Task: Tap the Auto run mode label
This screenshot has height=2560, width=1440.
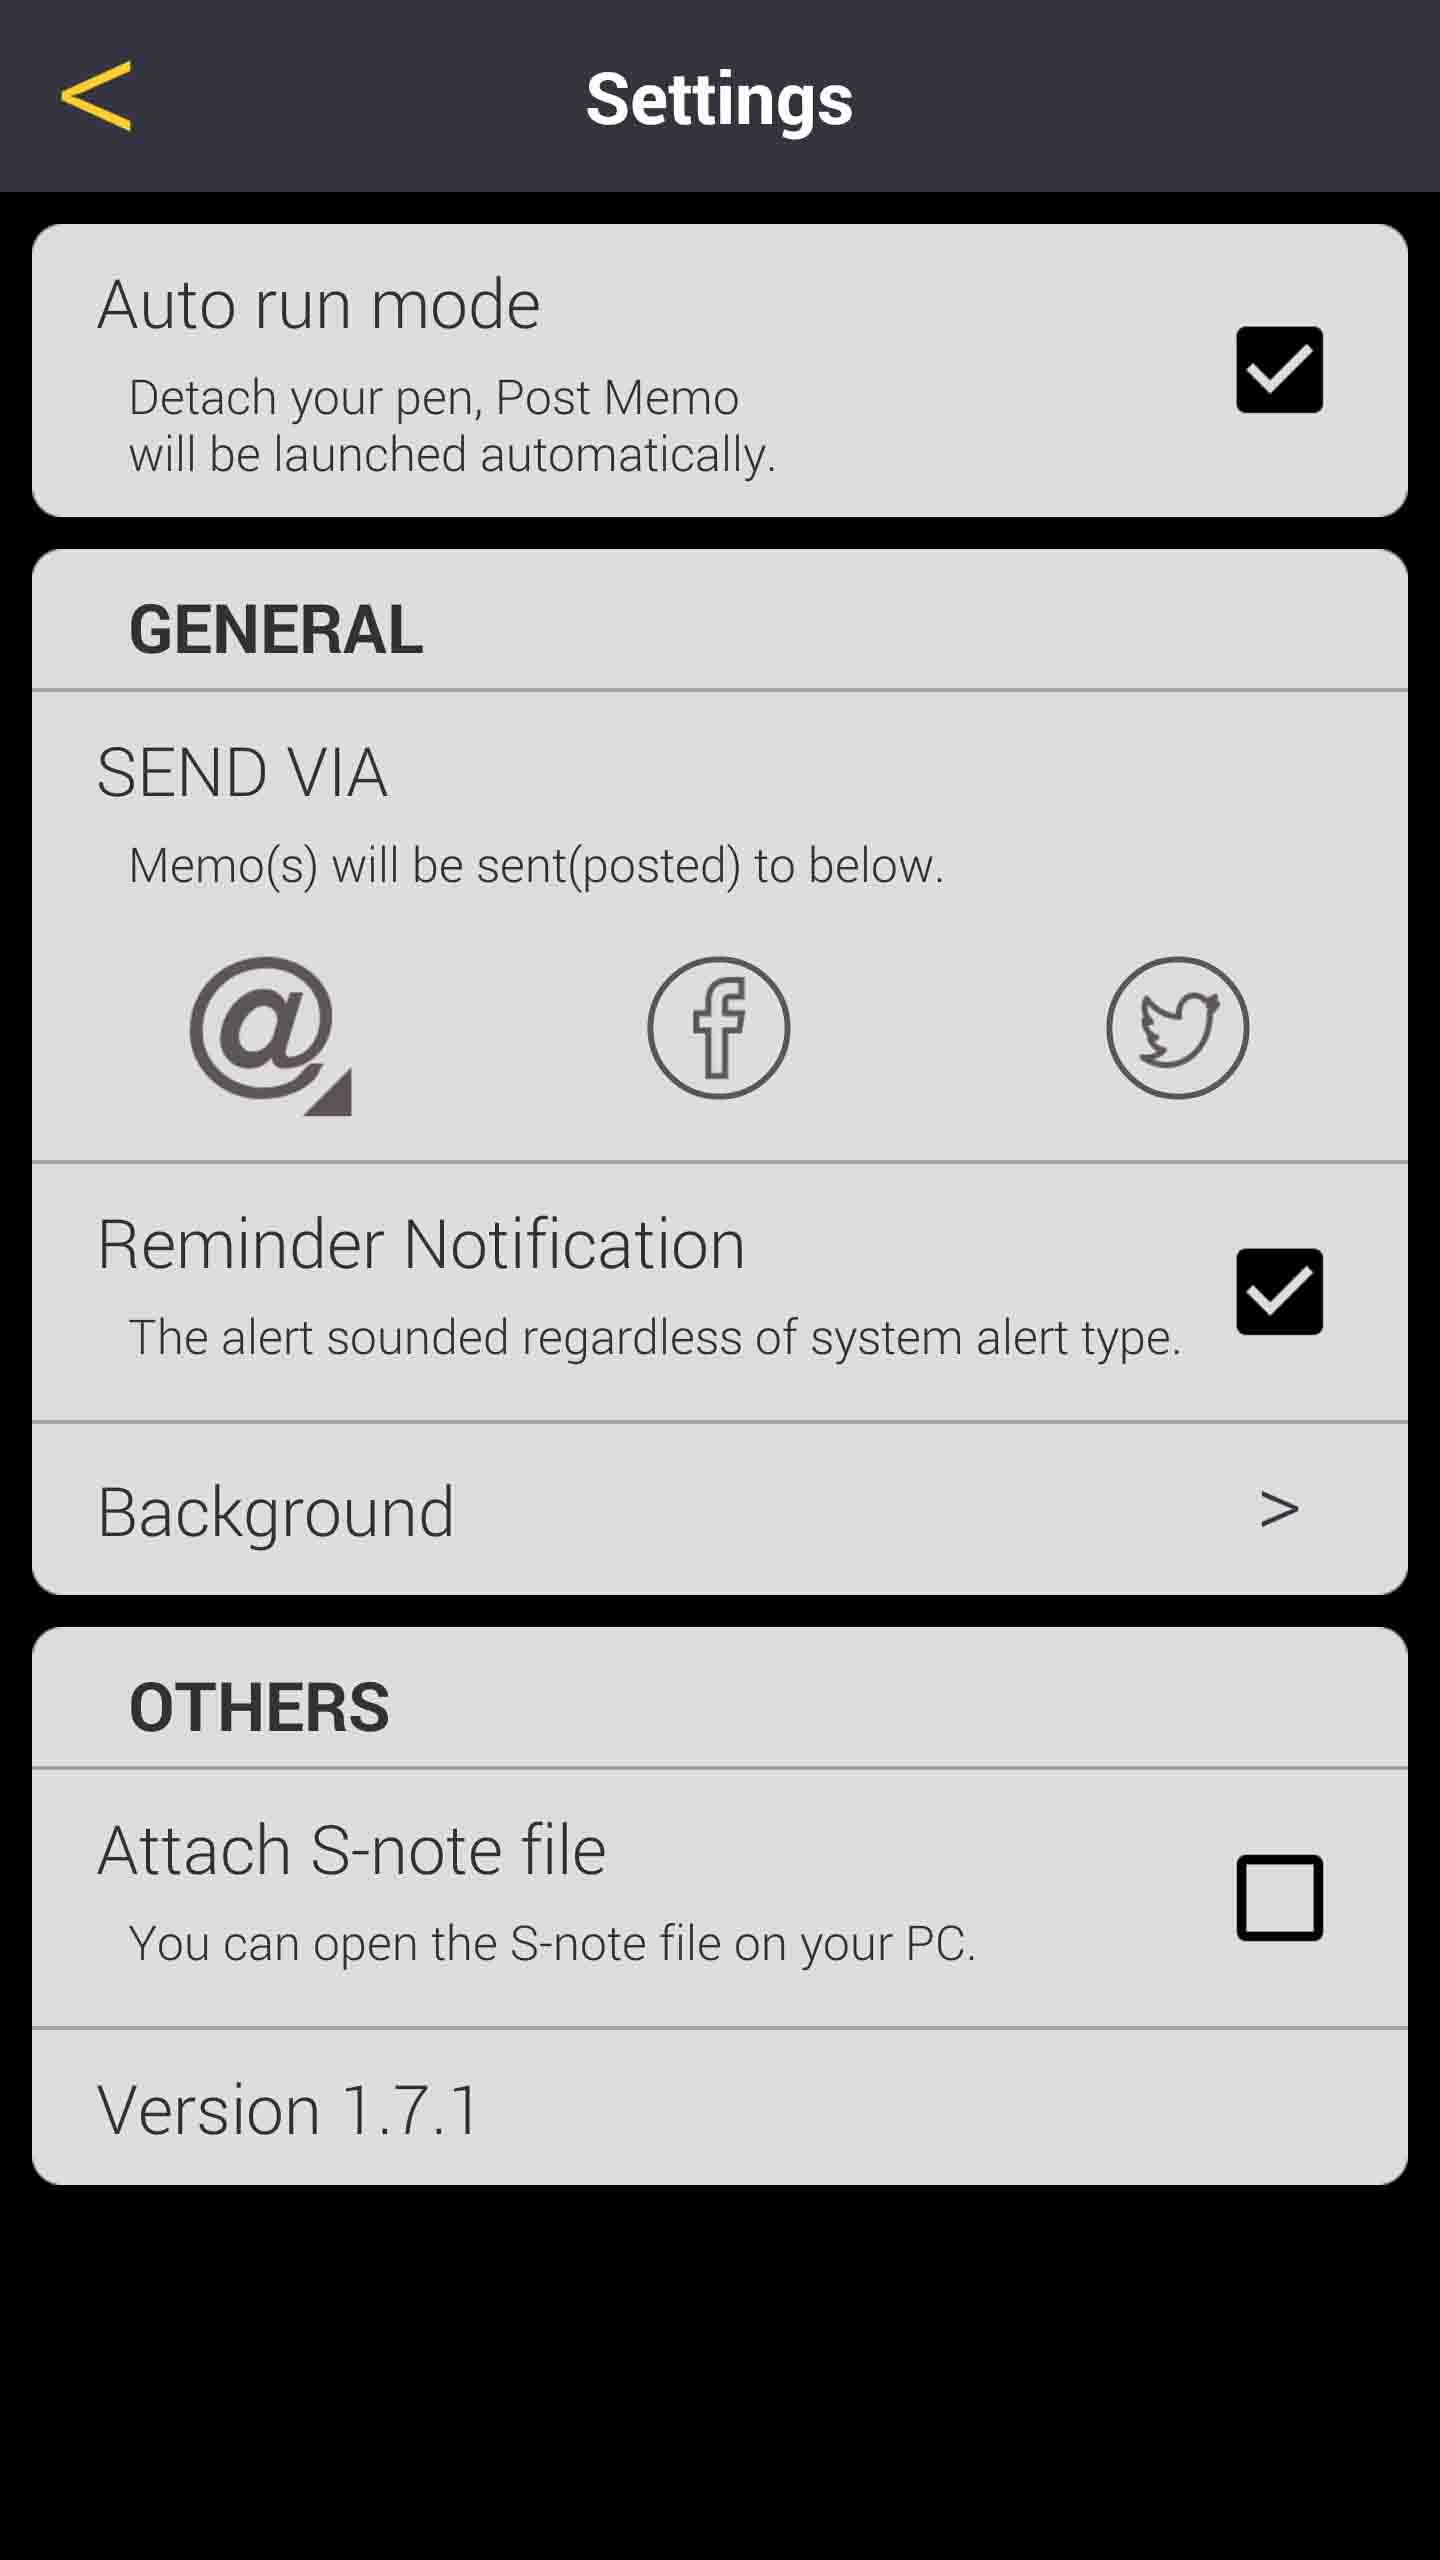Action: click(x=319, y=304)
